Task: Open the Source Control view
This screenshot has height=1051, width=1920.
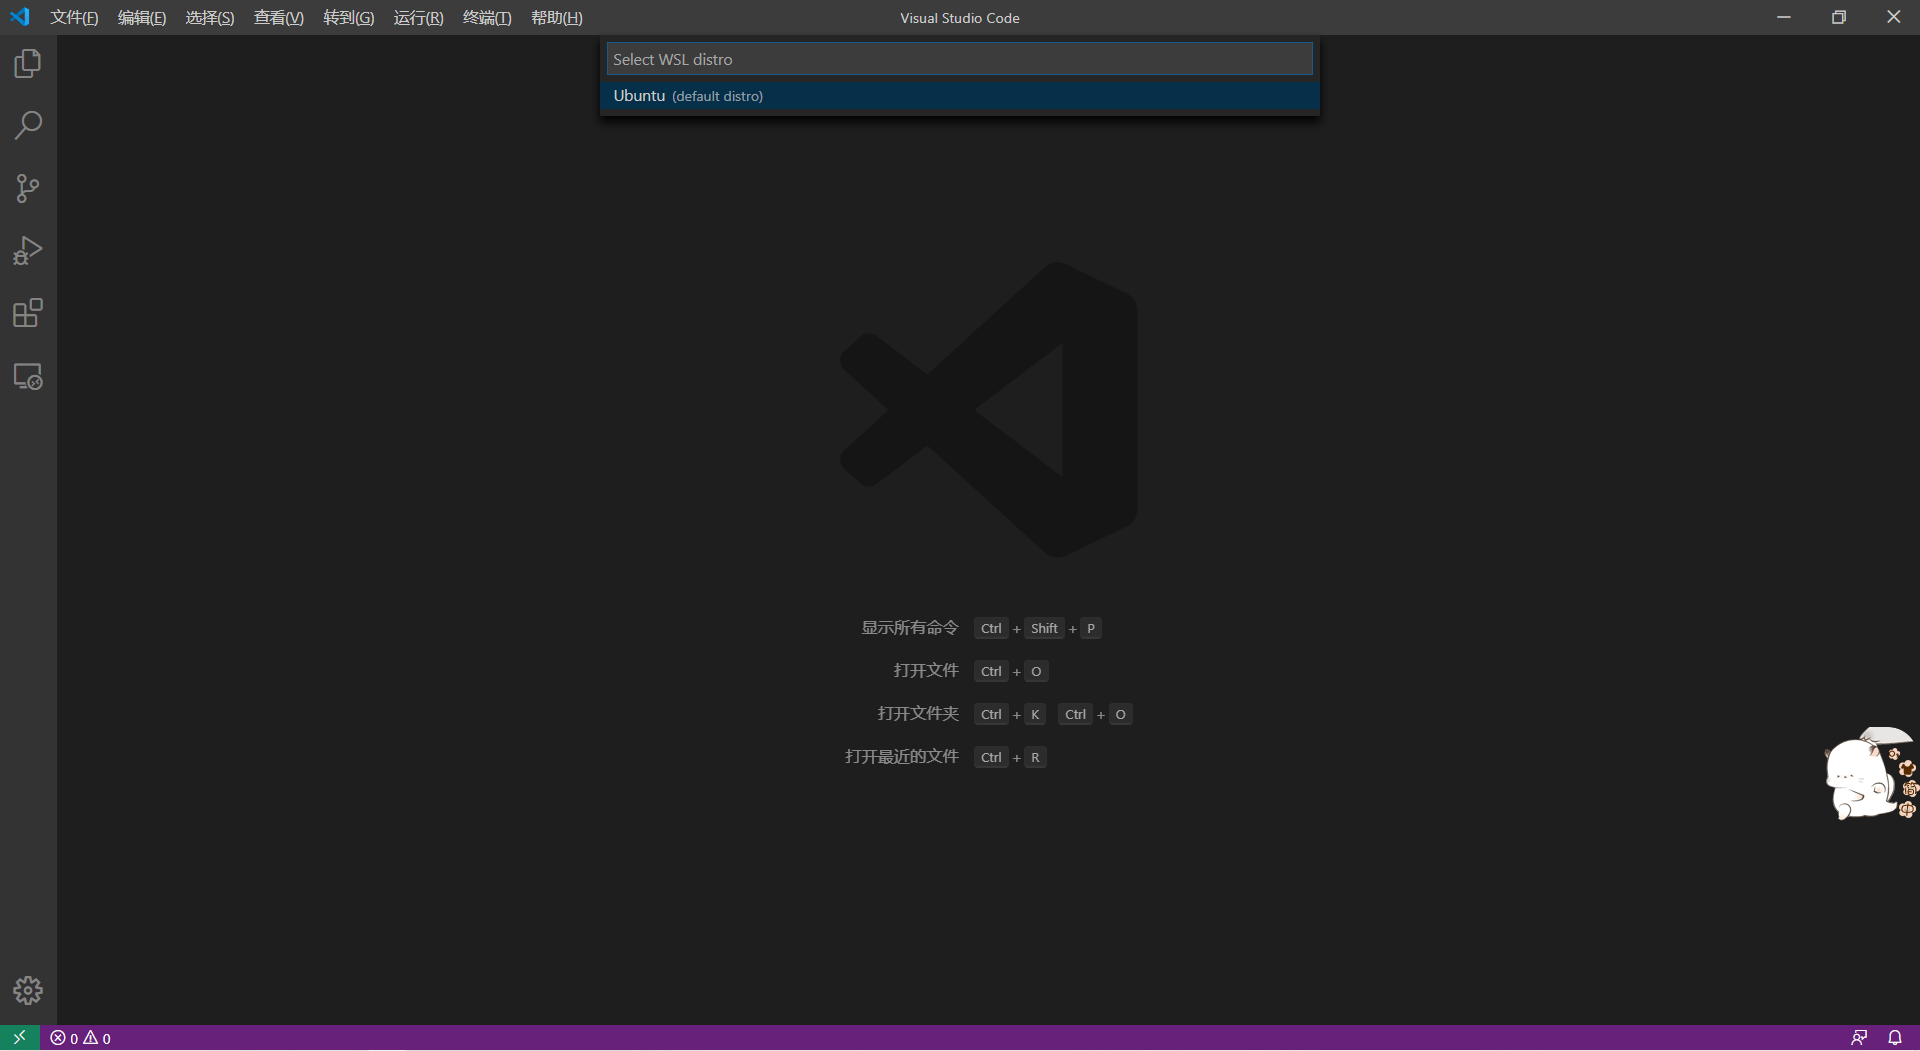Action: (x=28, y=189)
